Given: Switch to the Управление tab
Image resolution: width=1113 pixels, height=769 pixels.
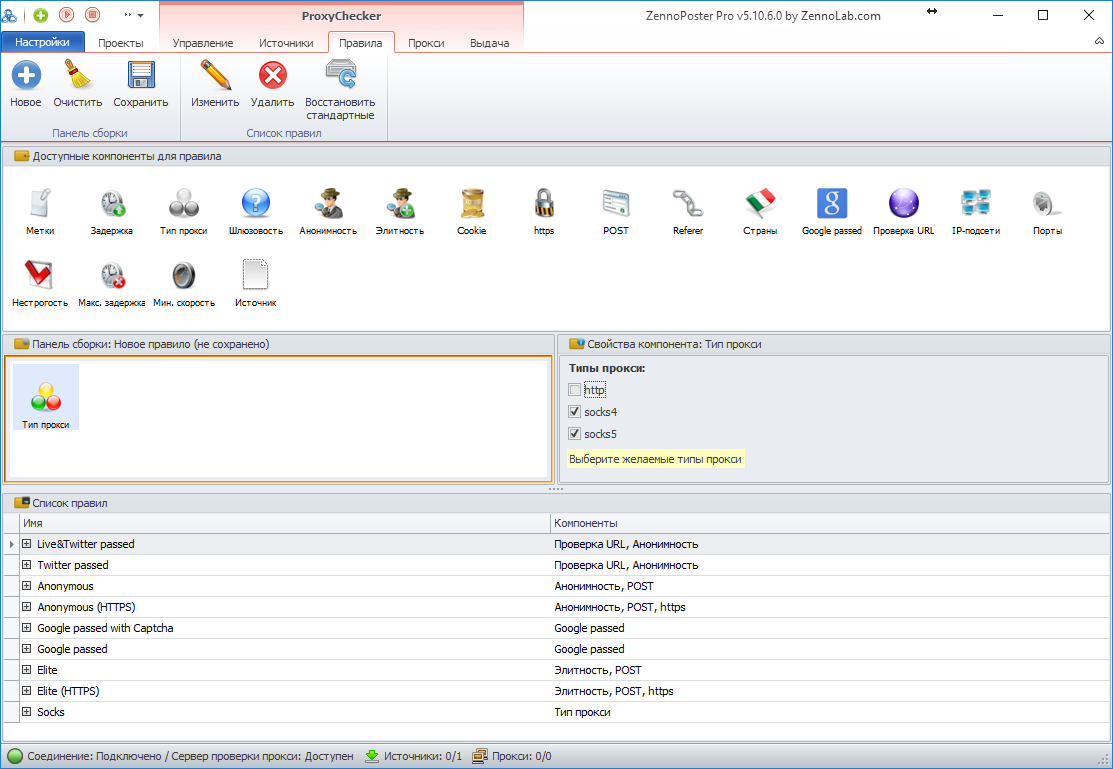Looking at the screenshot, I should 203,43.
